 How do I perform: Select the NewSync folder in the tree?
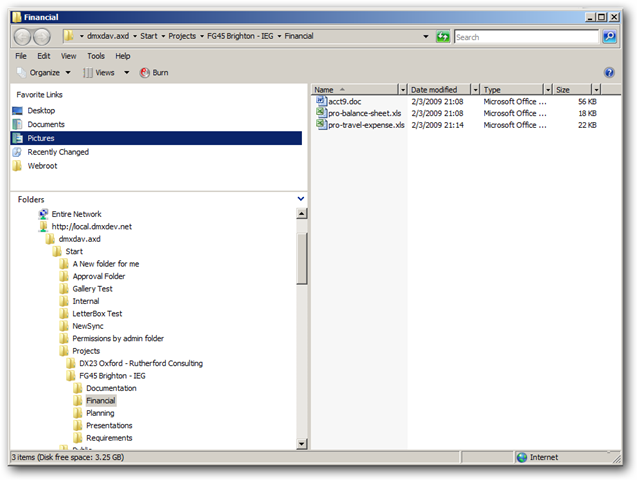tap(88, 326)
